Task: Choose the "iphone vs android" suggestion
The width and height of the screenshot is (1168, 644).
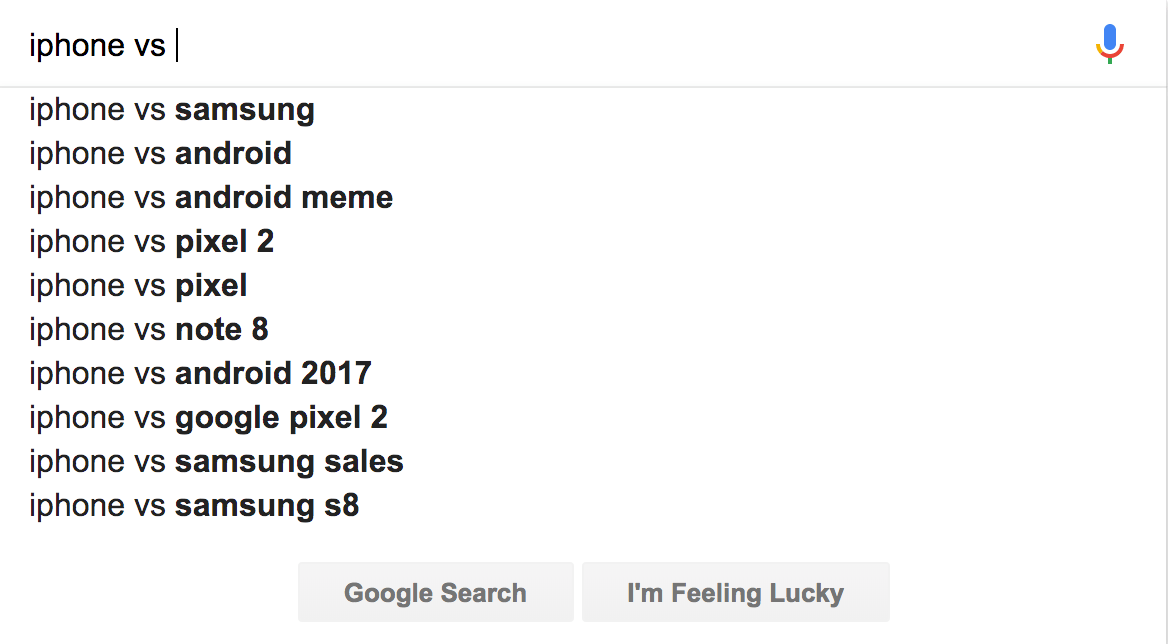Action: [160, 153]
